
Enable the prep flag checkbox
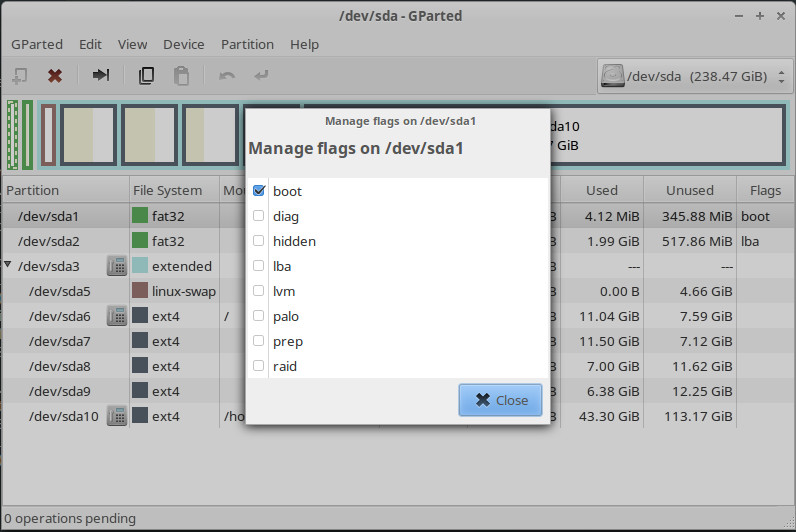(x=258, y=341)
